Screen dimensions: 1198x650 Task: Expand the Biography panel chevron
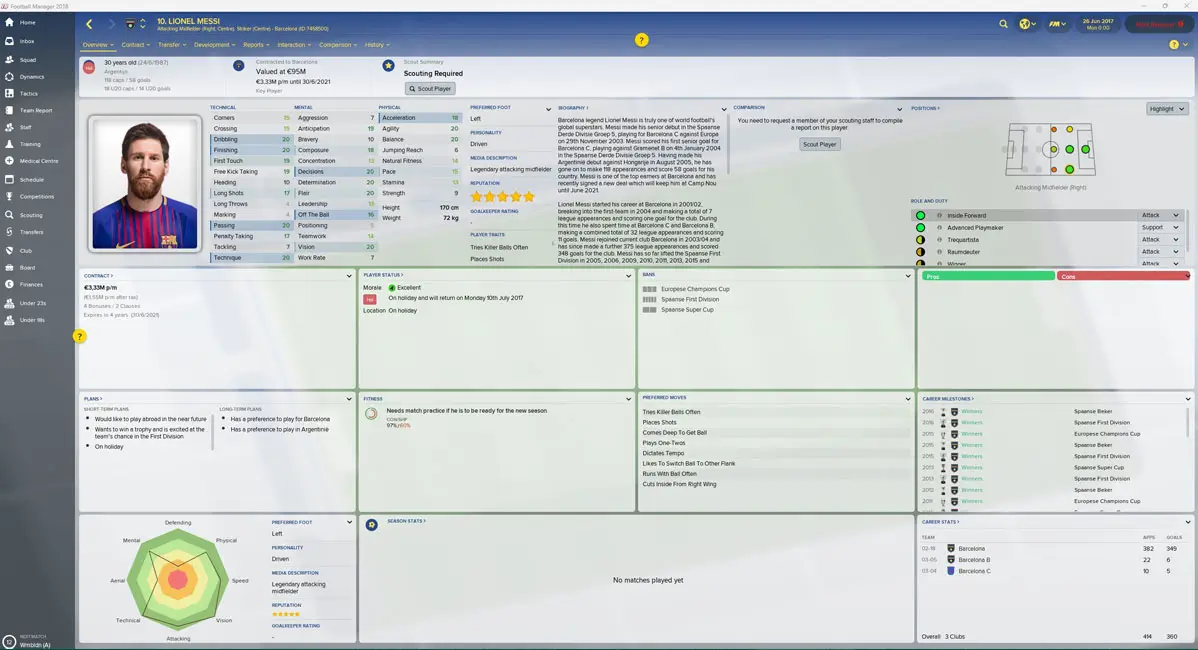pos(724,109)
